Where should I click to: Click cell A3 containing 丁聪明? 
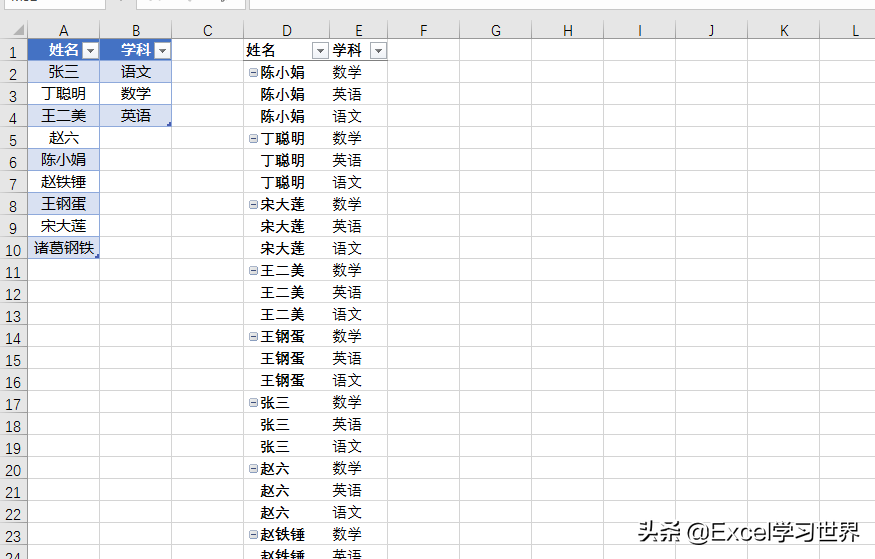64,94
